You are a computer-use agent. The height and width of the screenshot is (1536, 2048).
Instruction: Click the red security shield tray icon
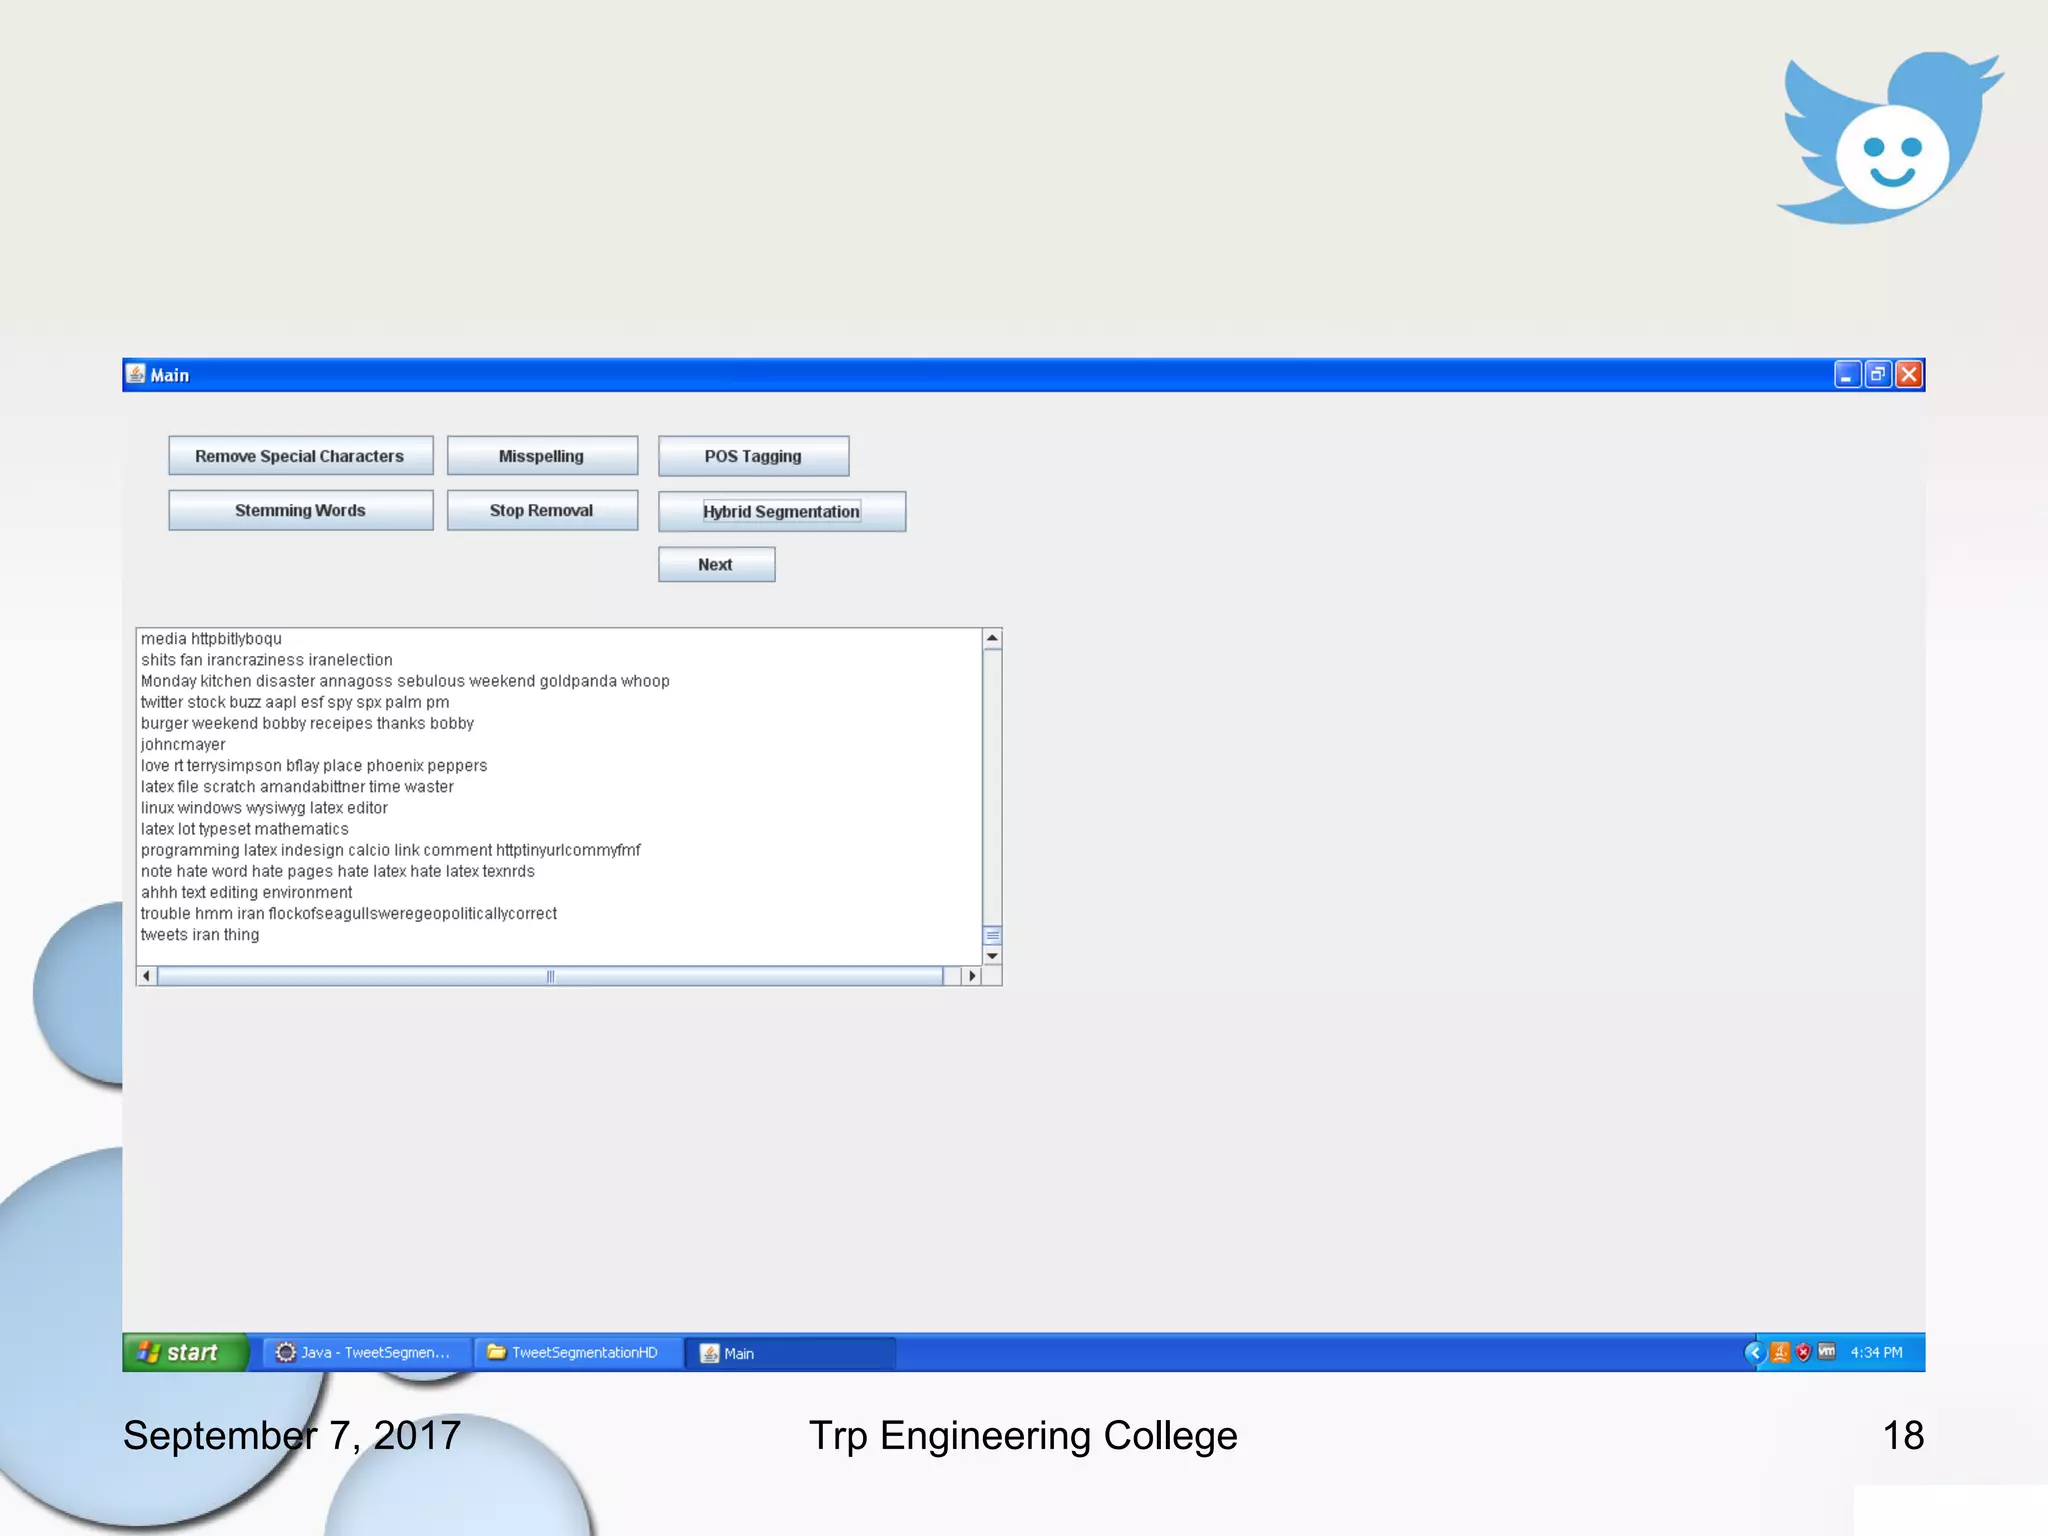coord(1803,1352)
